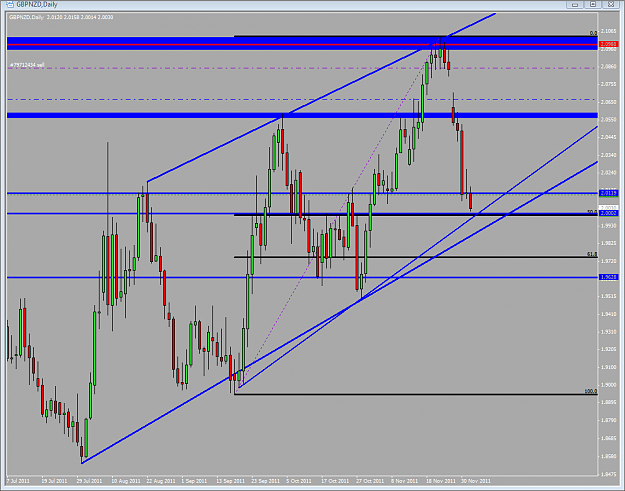625x491 pixels.
Task: Click the 1.8580 price scale label
Action: pyautogui.click(x=609, y=456)
